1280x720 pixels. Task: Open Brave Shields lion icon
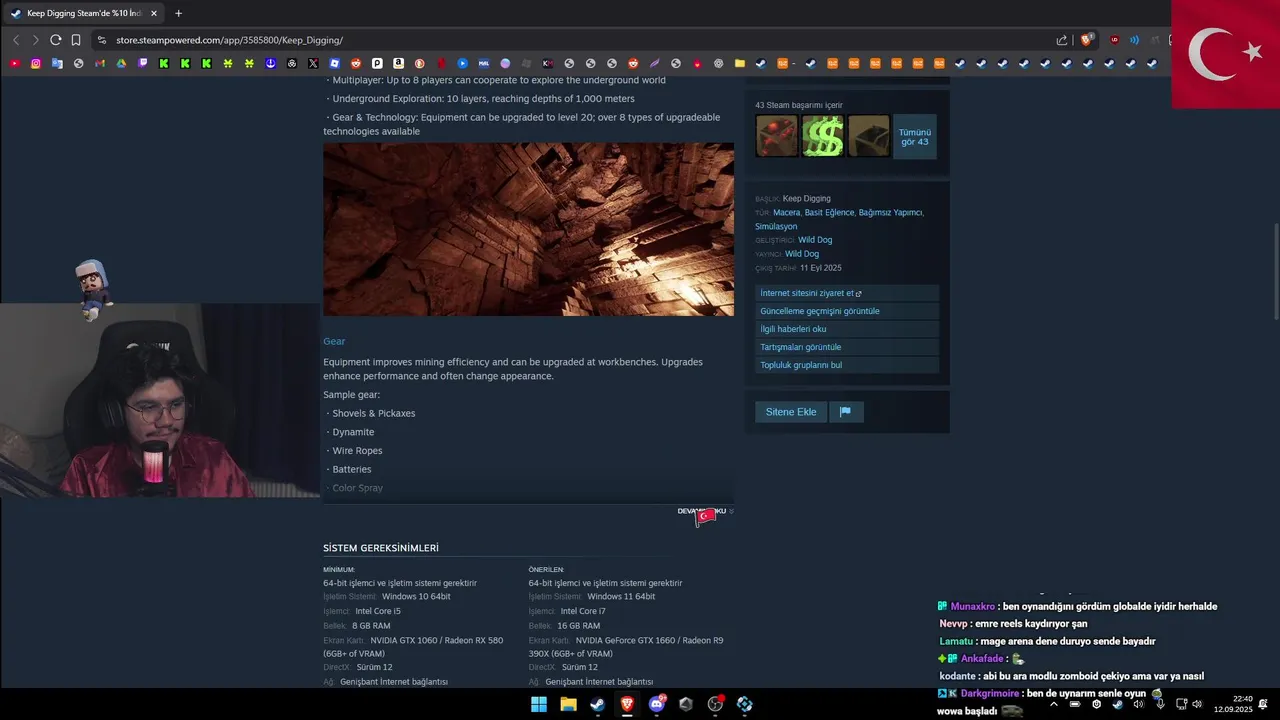pos(1087,40)
